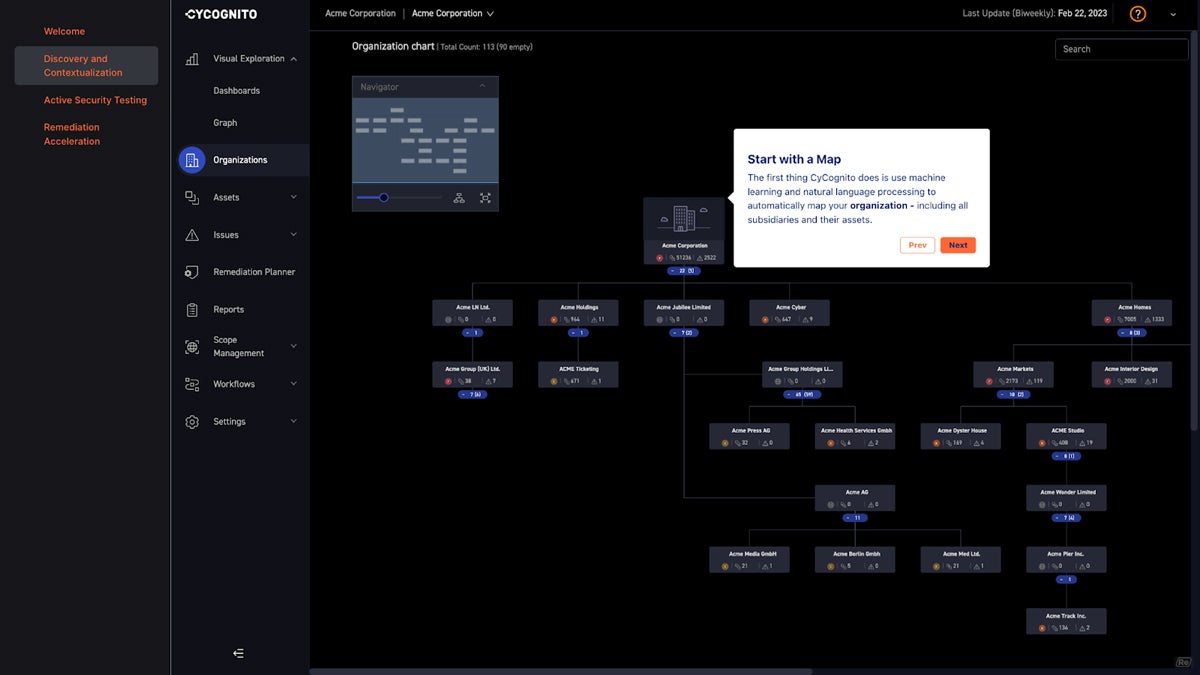Select the Assets icon in the sidebar
This screenshot has width=1200, height=675.
(x=192, y=197)
